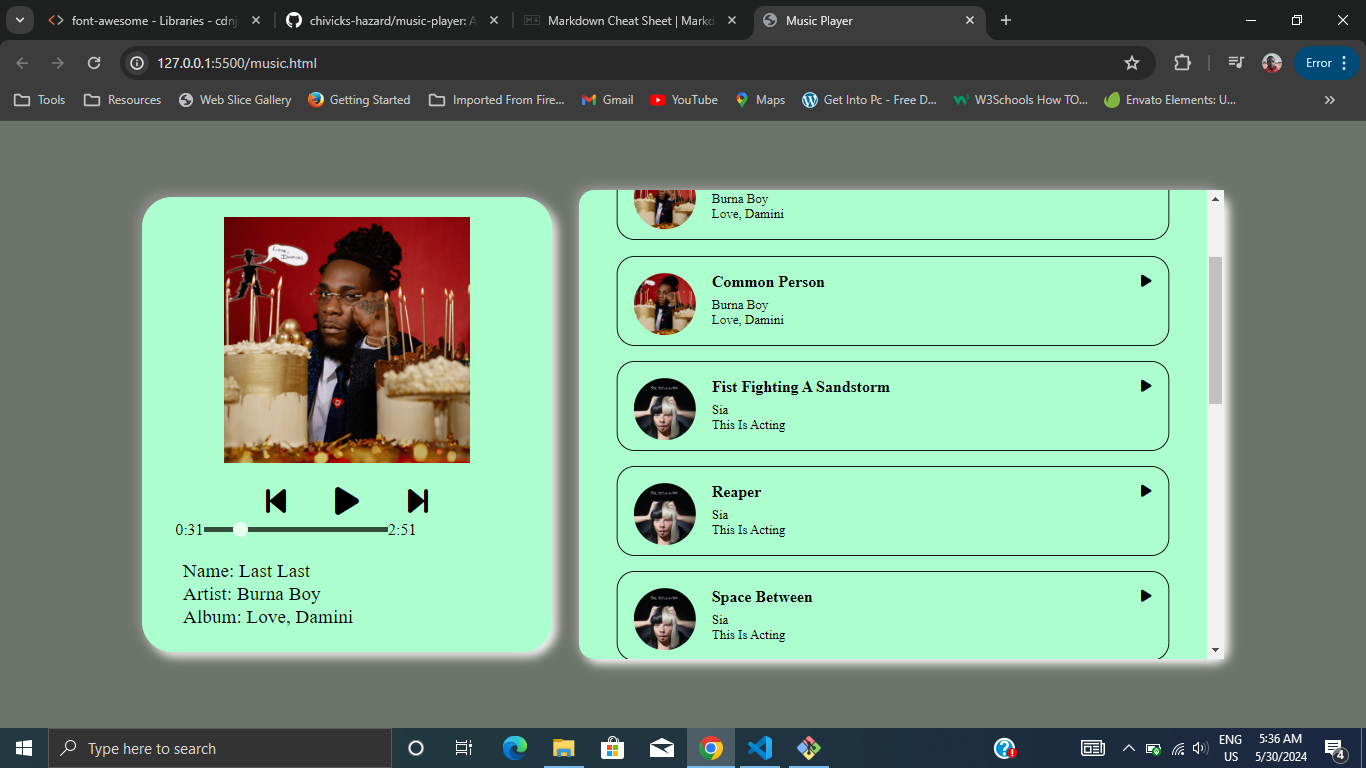Click the address bar URL
Screen dimensions: 1366x768
coord(237,63)
